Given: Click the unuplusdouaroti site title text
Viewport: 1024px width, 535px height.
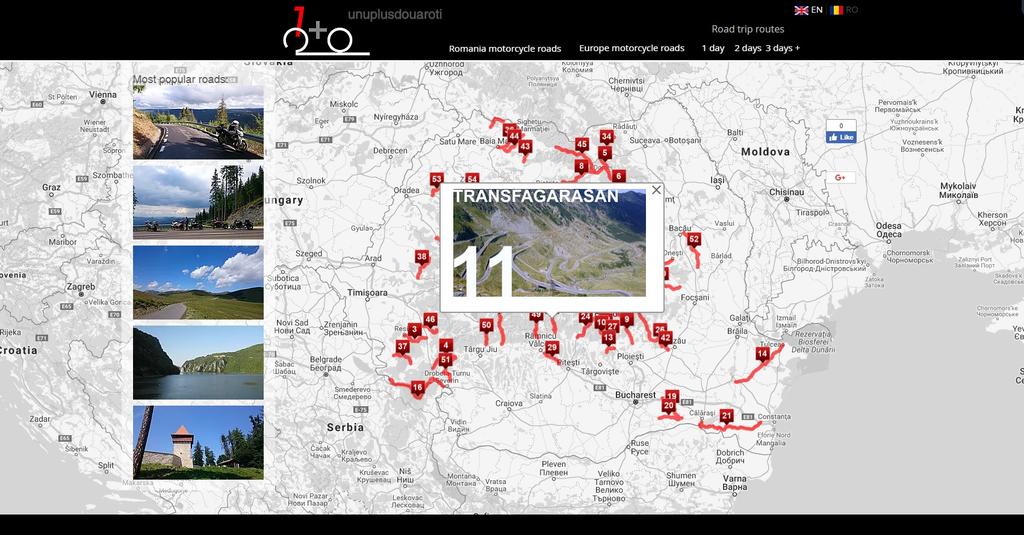Looking at the screenshot, I should point(394,14).
